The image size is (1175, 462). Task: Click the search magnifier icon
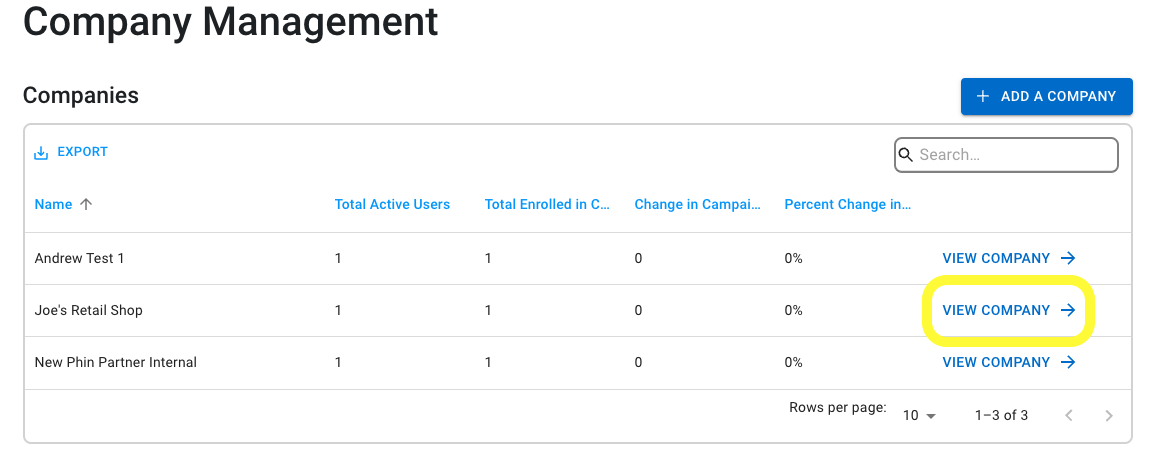click(x=906, y=155)
